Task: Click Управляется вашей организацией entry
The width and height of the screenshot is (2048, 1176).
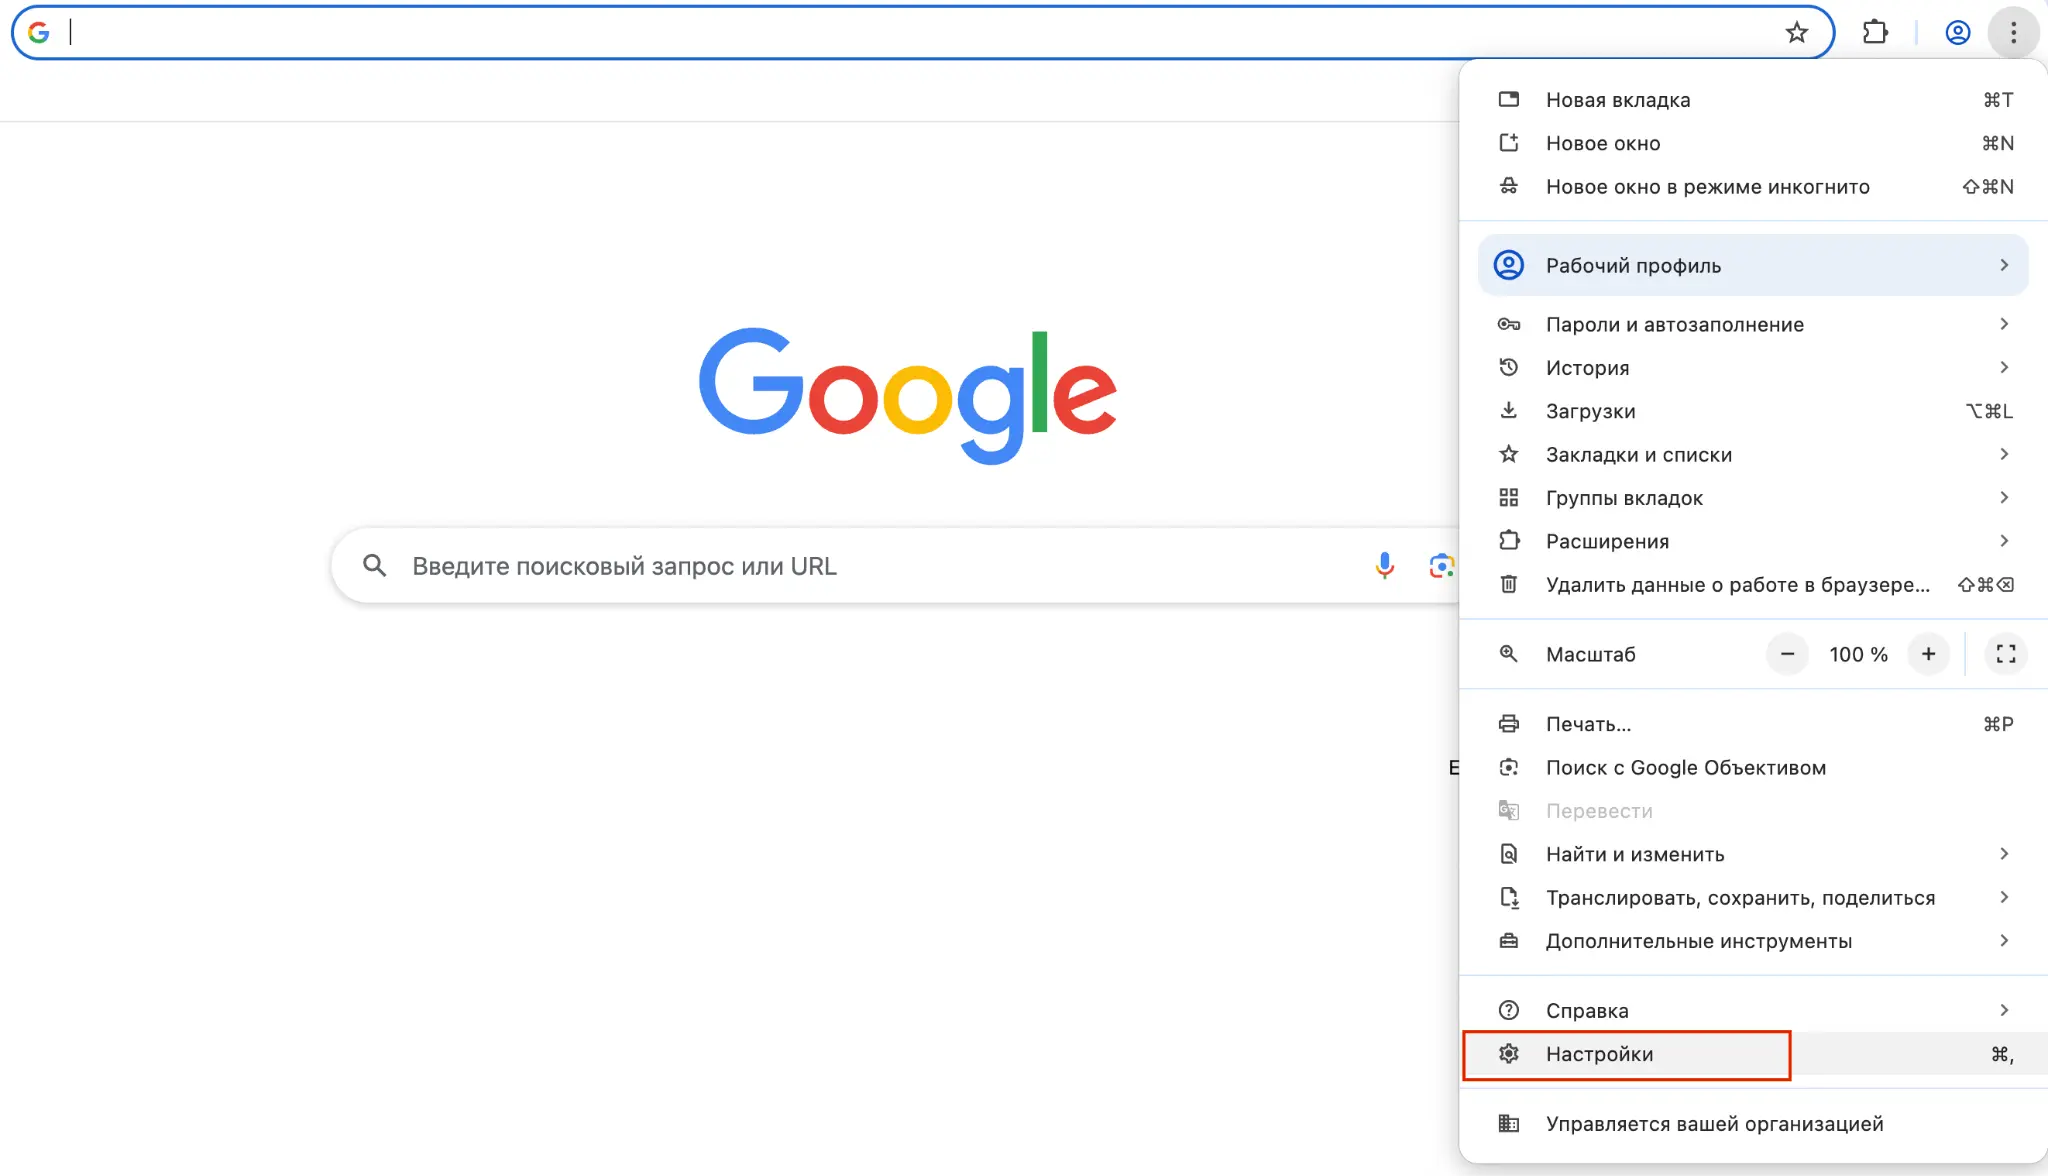Action: pyautogui.click(x=1753, y=1123)
